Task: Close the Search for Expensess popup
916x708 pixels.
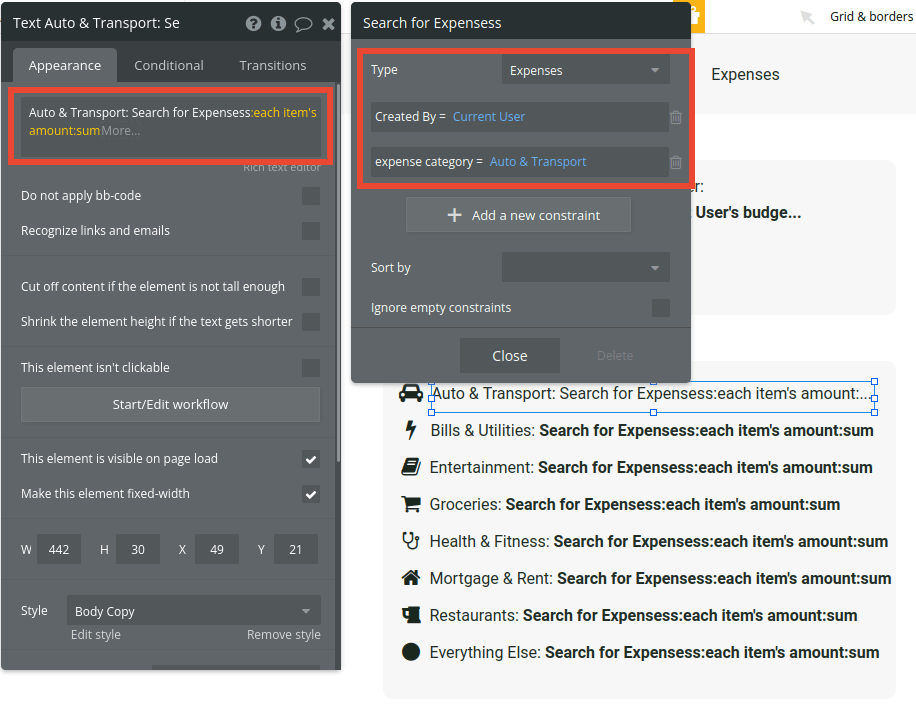Action: coord(509,355)
